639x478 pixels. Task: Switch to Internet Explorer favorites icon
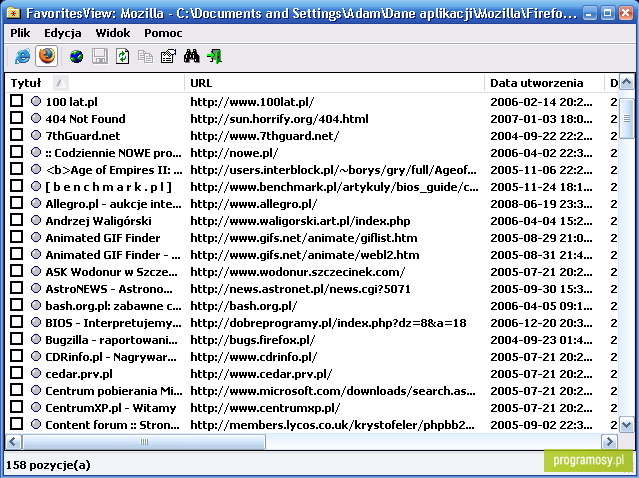(x=23, y=56)
